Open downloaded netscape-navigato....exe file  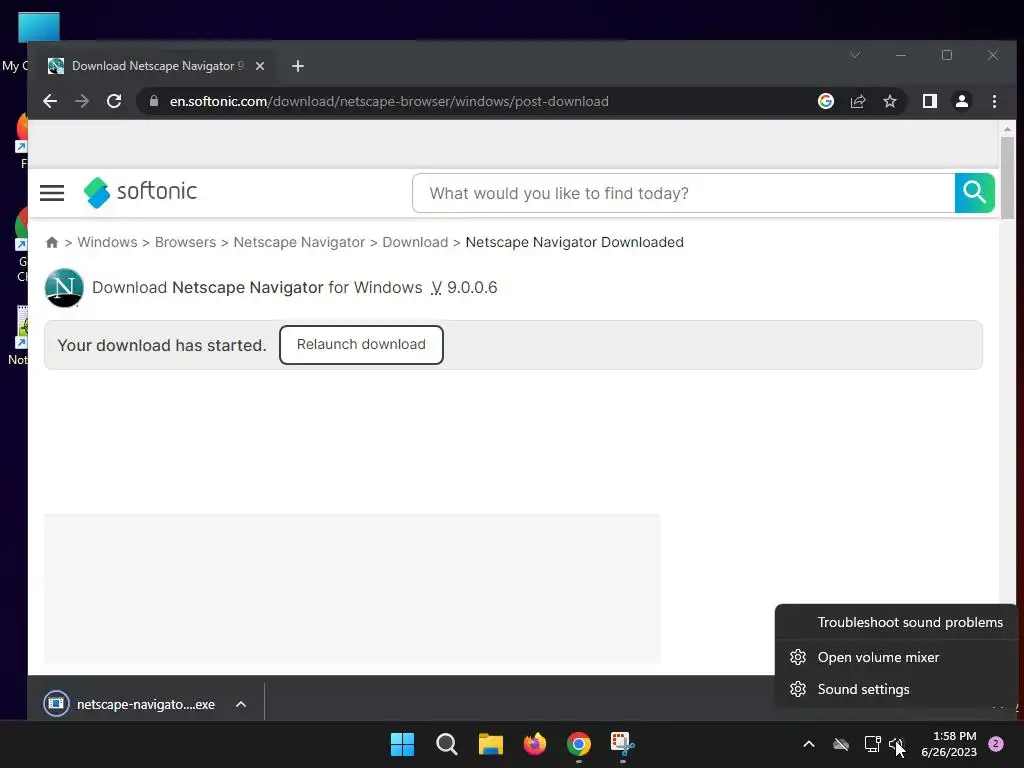click(x=129, y=704)
